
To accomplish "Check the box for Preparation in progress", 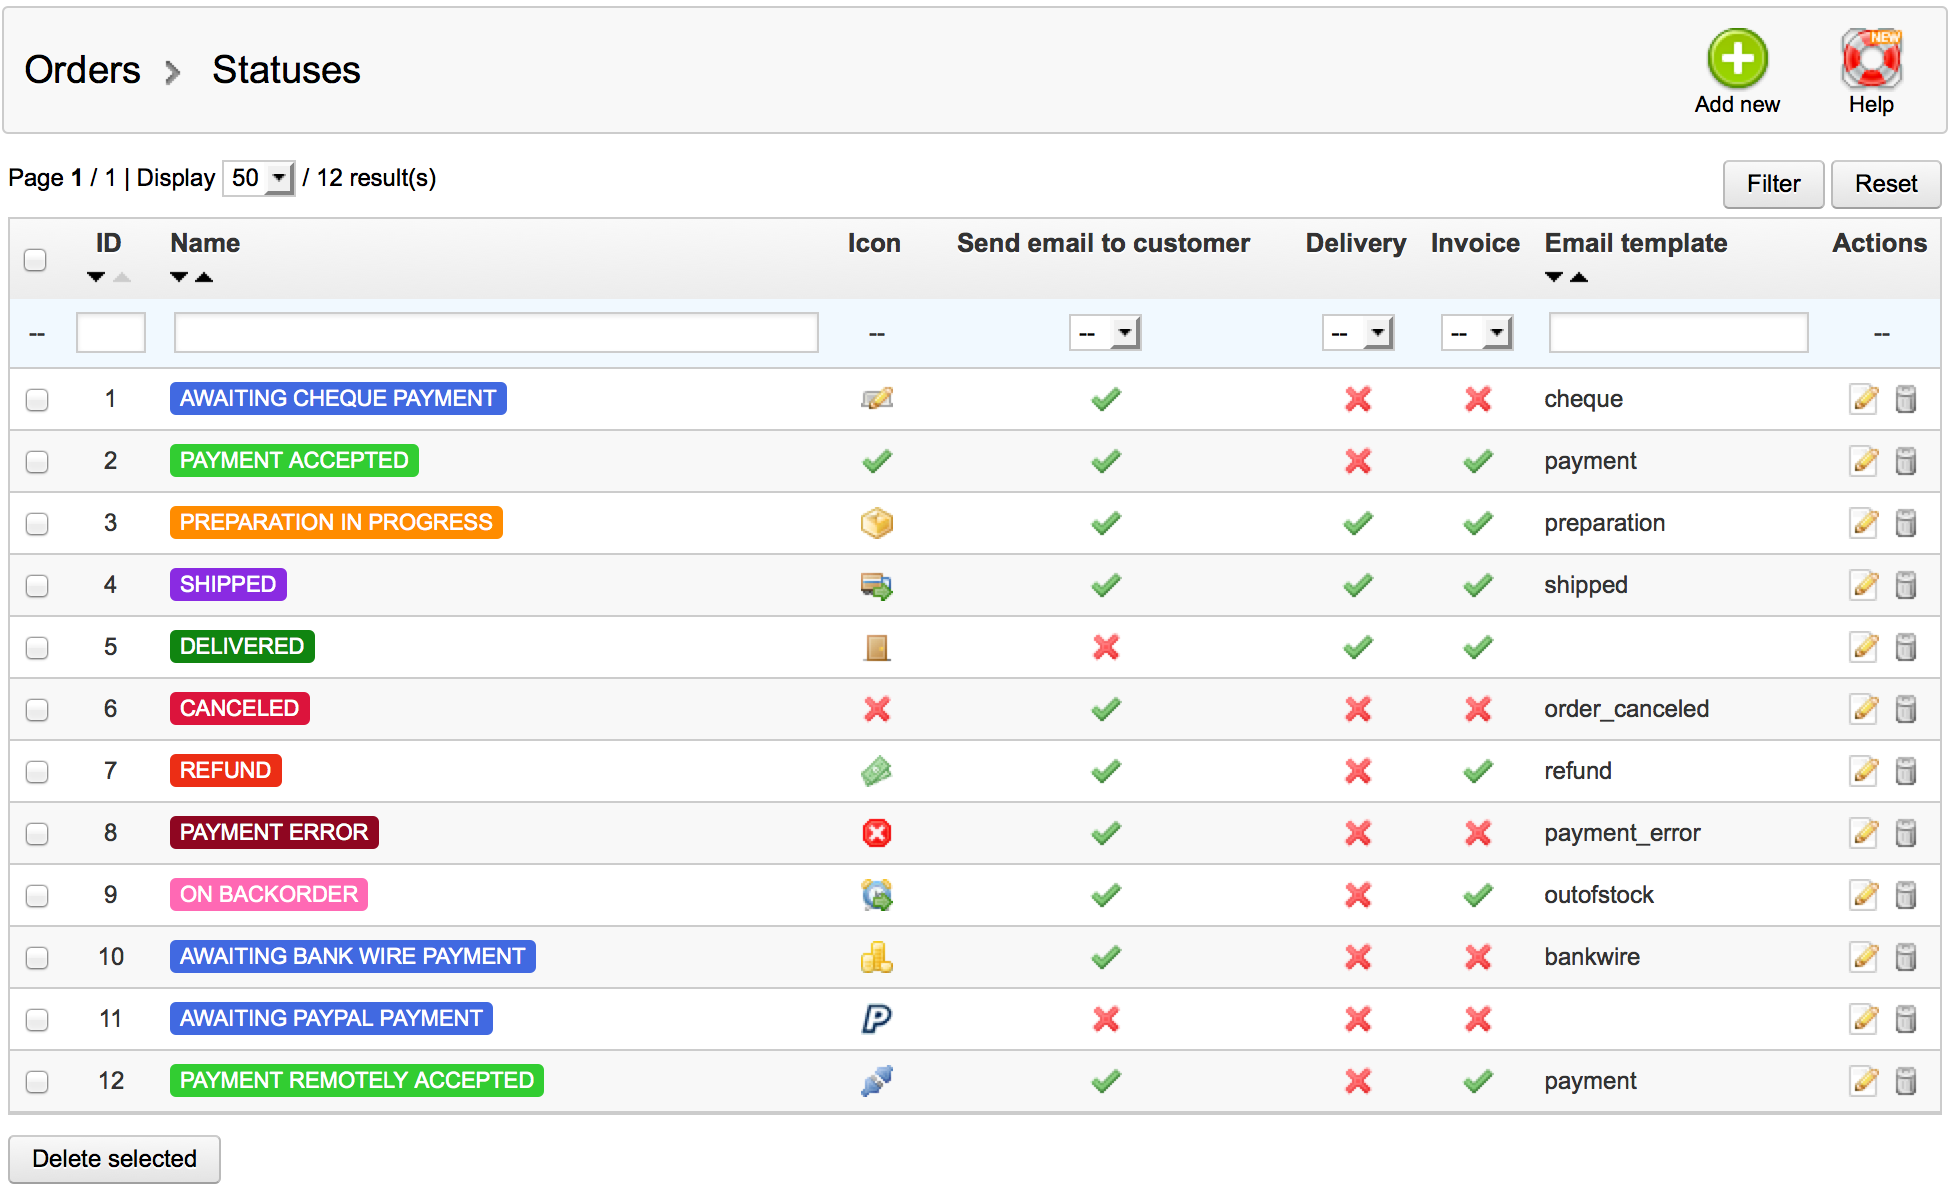I will 37,523.
